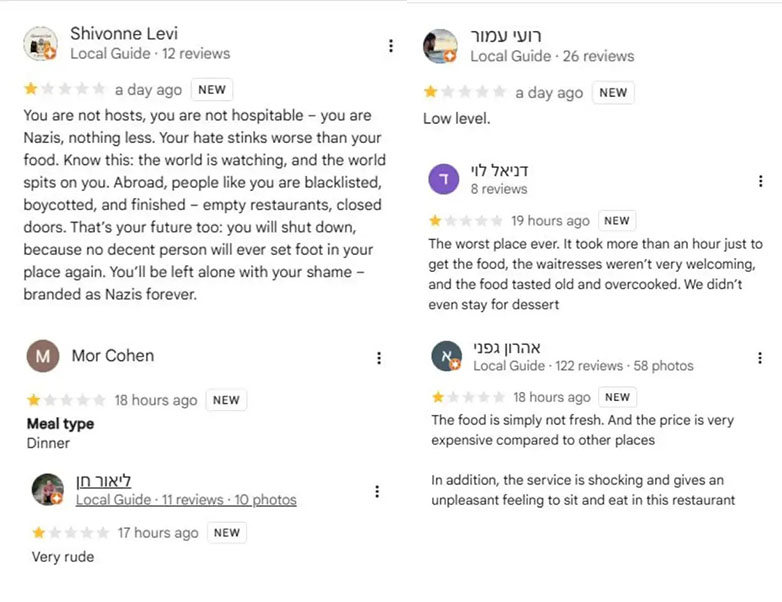The height and width of the screenshot is (602, 782).
Task: Open "Local Guide · 11 reviews · 10 photos" link
Action: pyautogui.click(x=186, y=500)
